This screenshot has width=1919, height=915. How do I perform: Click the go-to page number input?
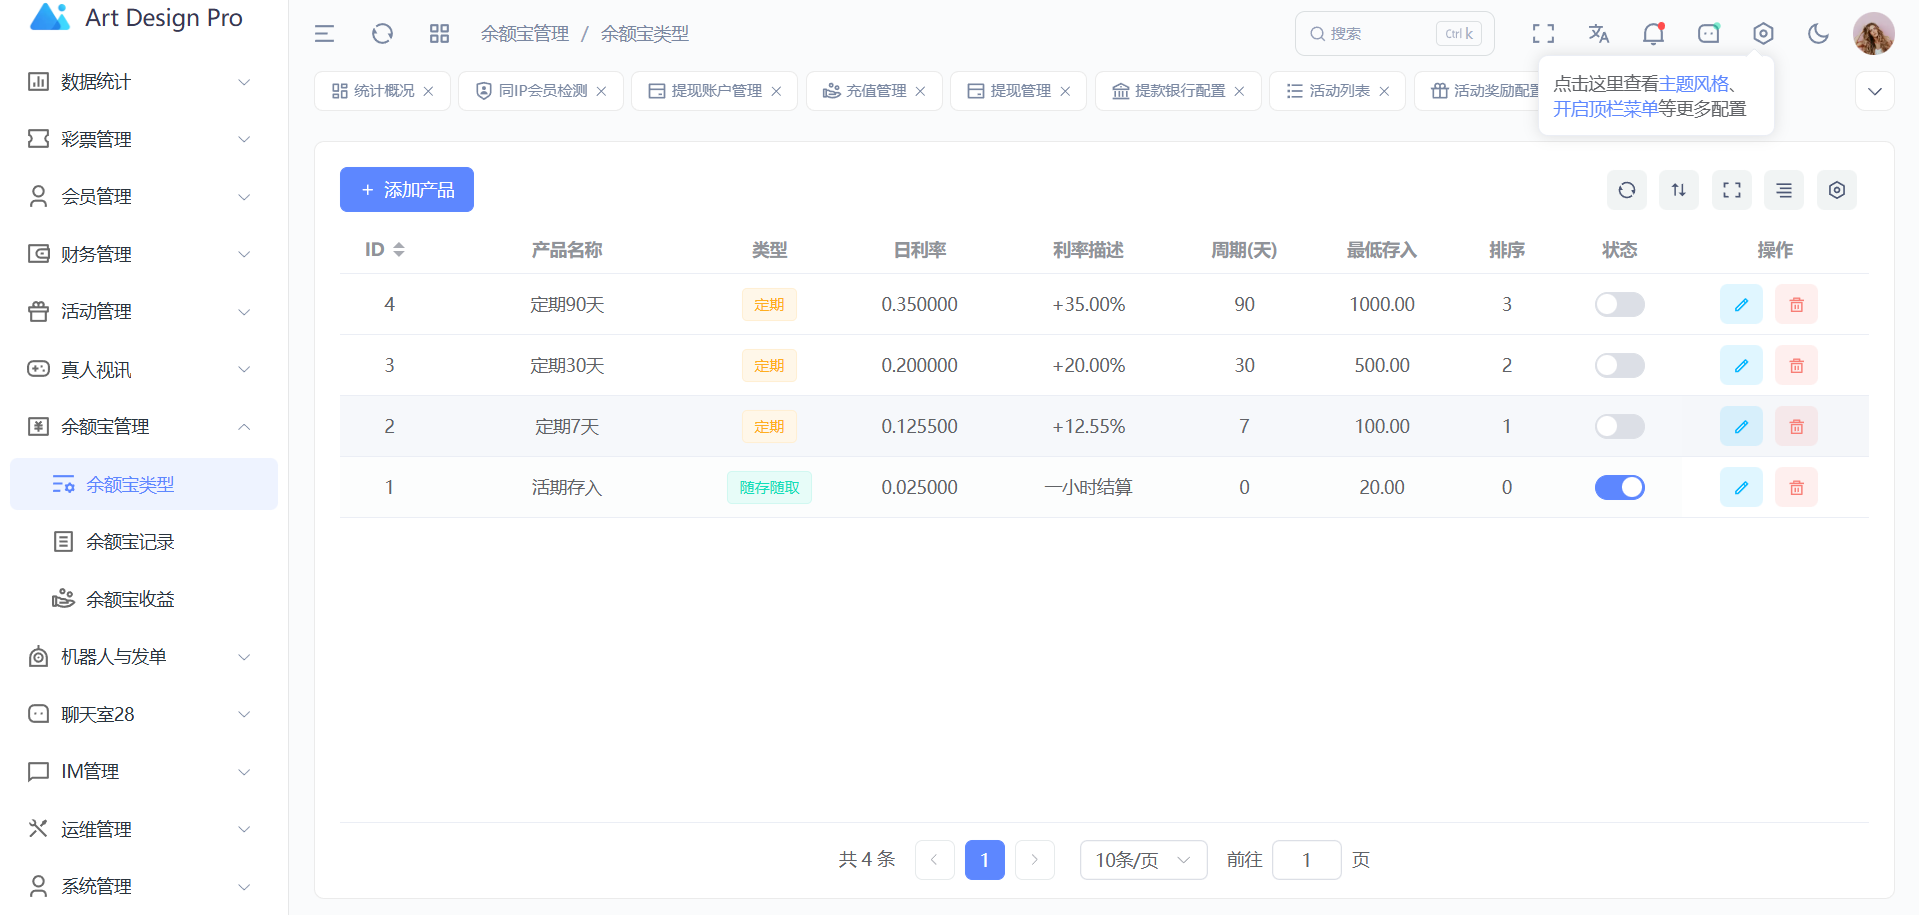click(x=1305, y=860)
